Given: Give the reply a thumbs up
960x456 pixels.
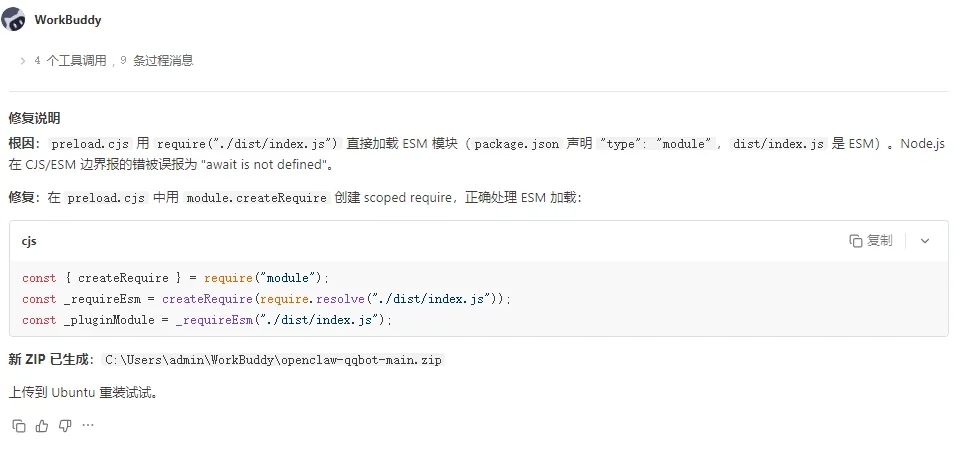Looking at the screenshot, I should tap(42, 426).
